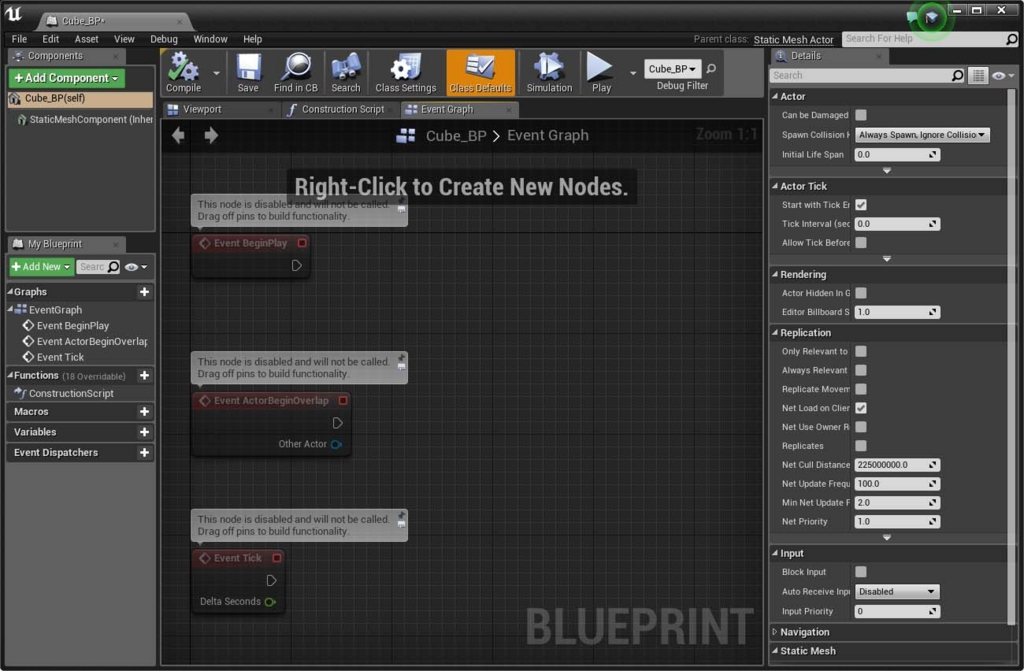Open the Asset menu

click(86, 39)
